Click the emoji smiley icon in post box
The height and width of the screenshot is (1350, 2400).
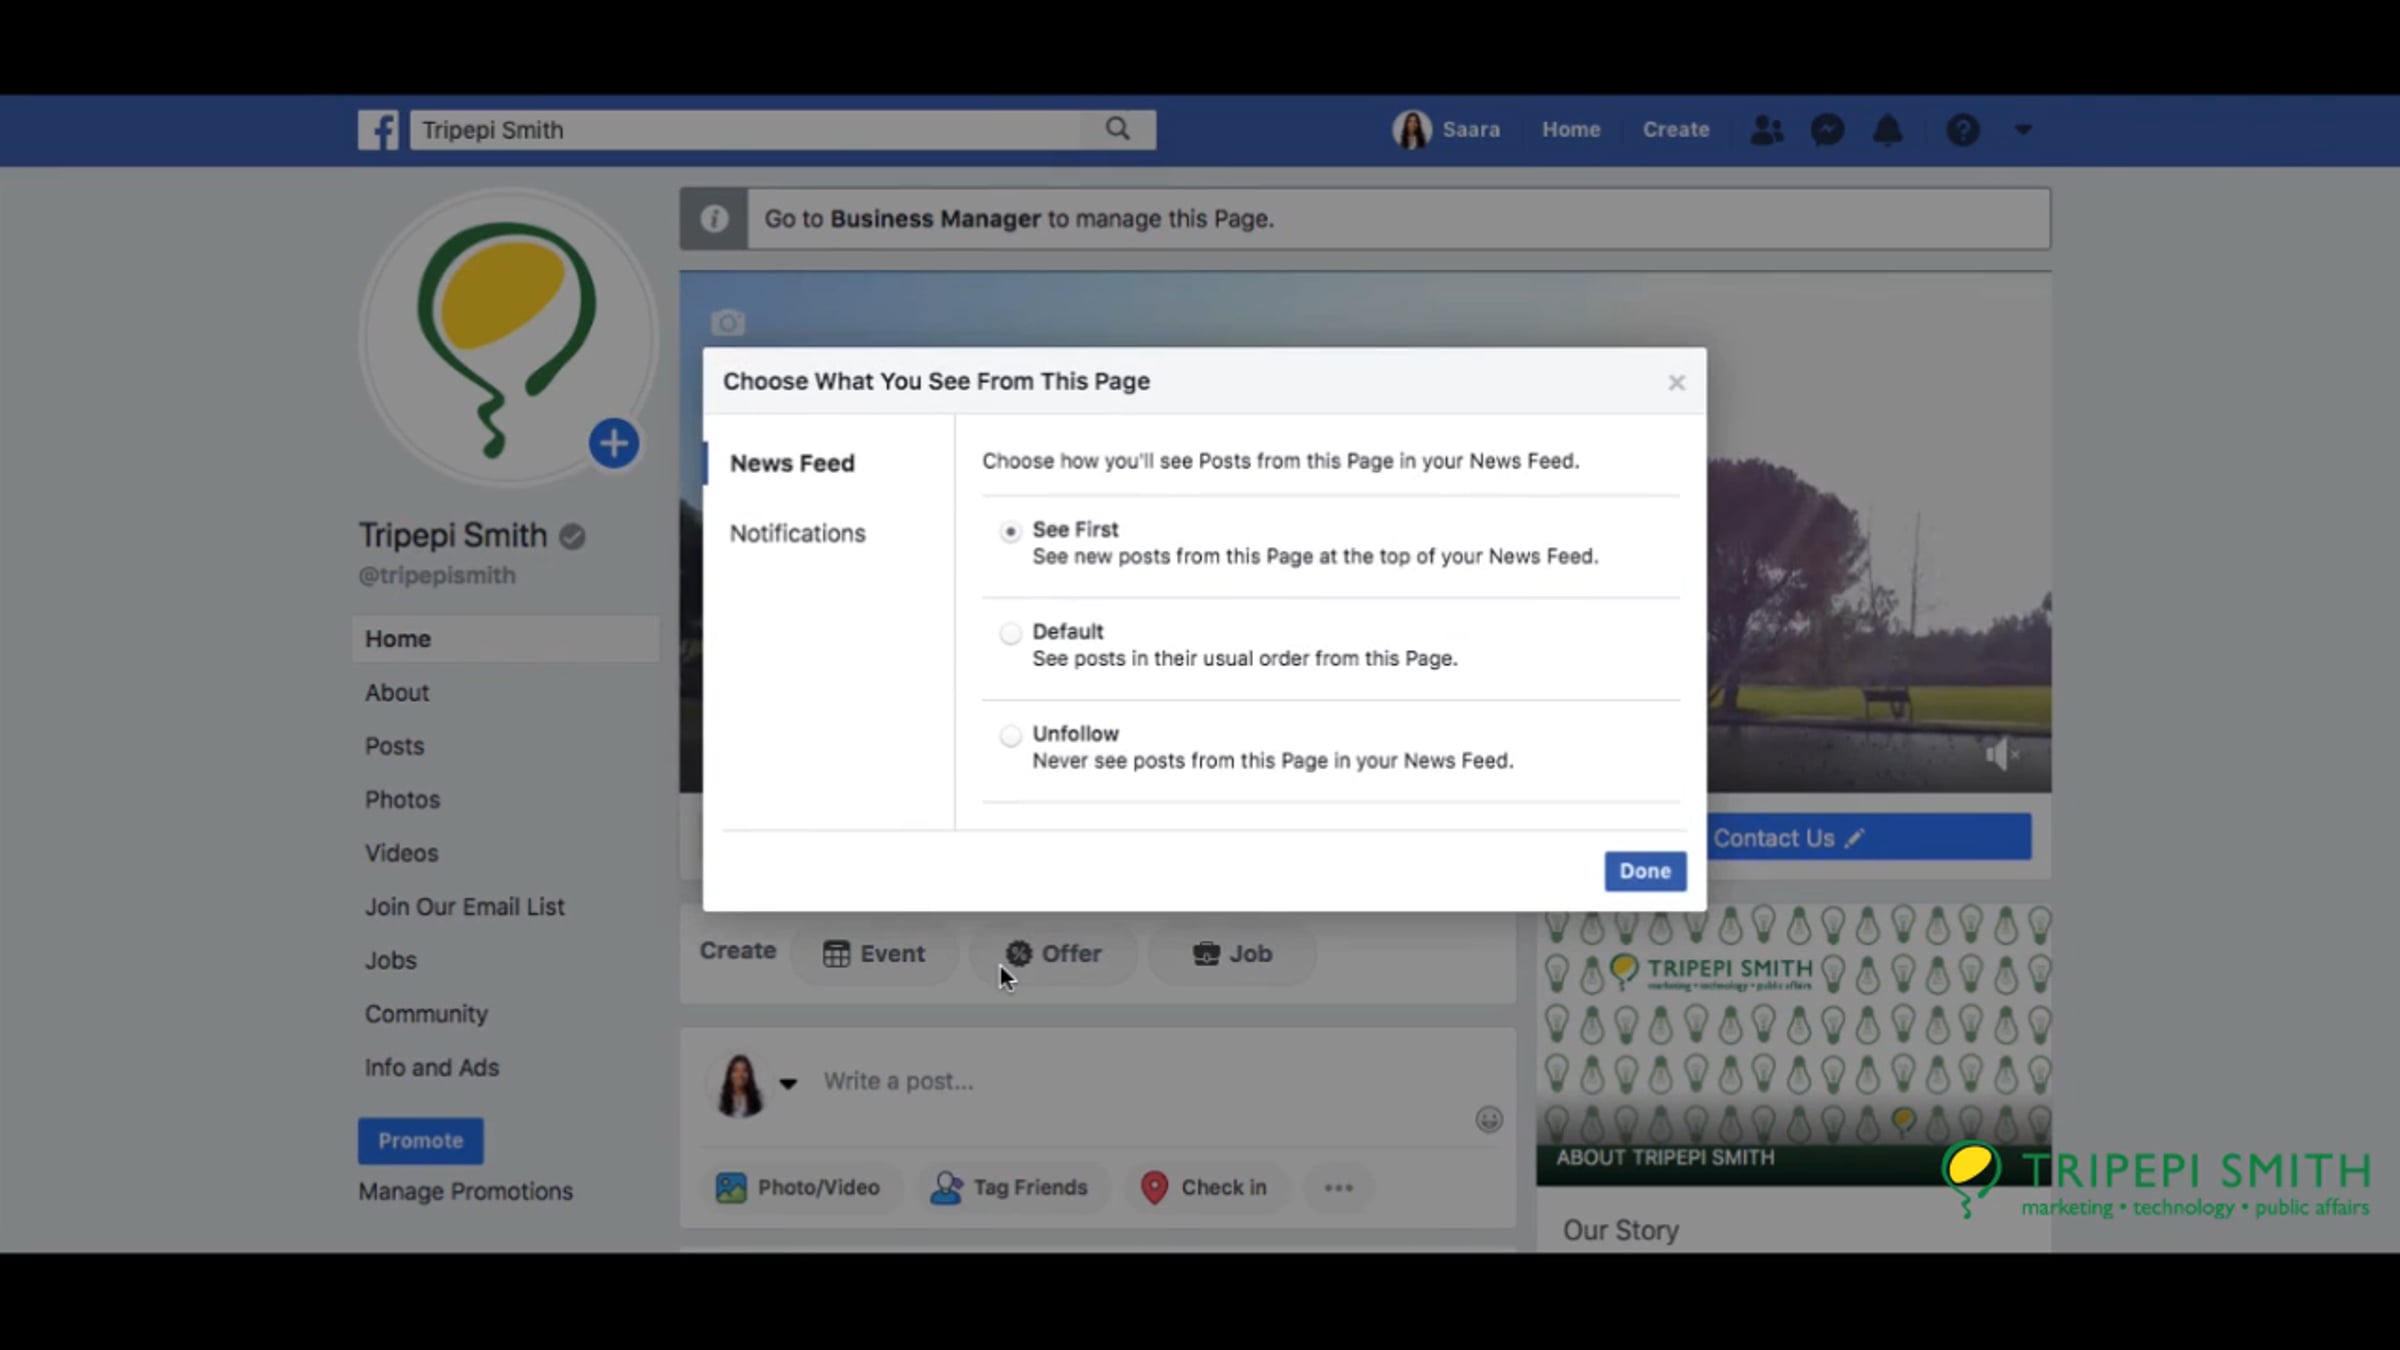[1488, 1119]
